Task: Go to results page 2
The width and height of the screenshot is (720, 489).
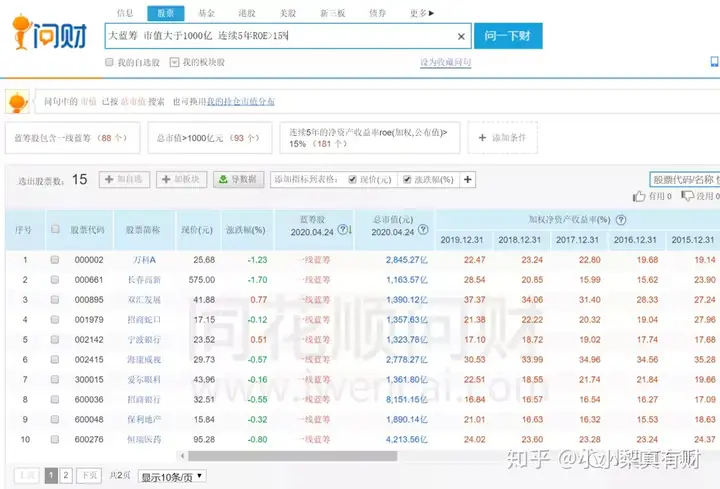Action: [66, 476]
